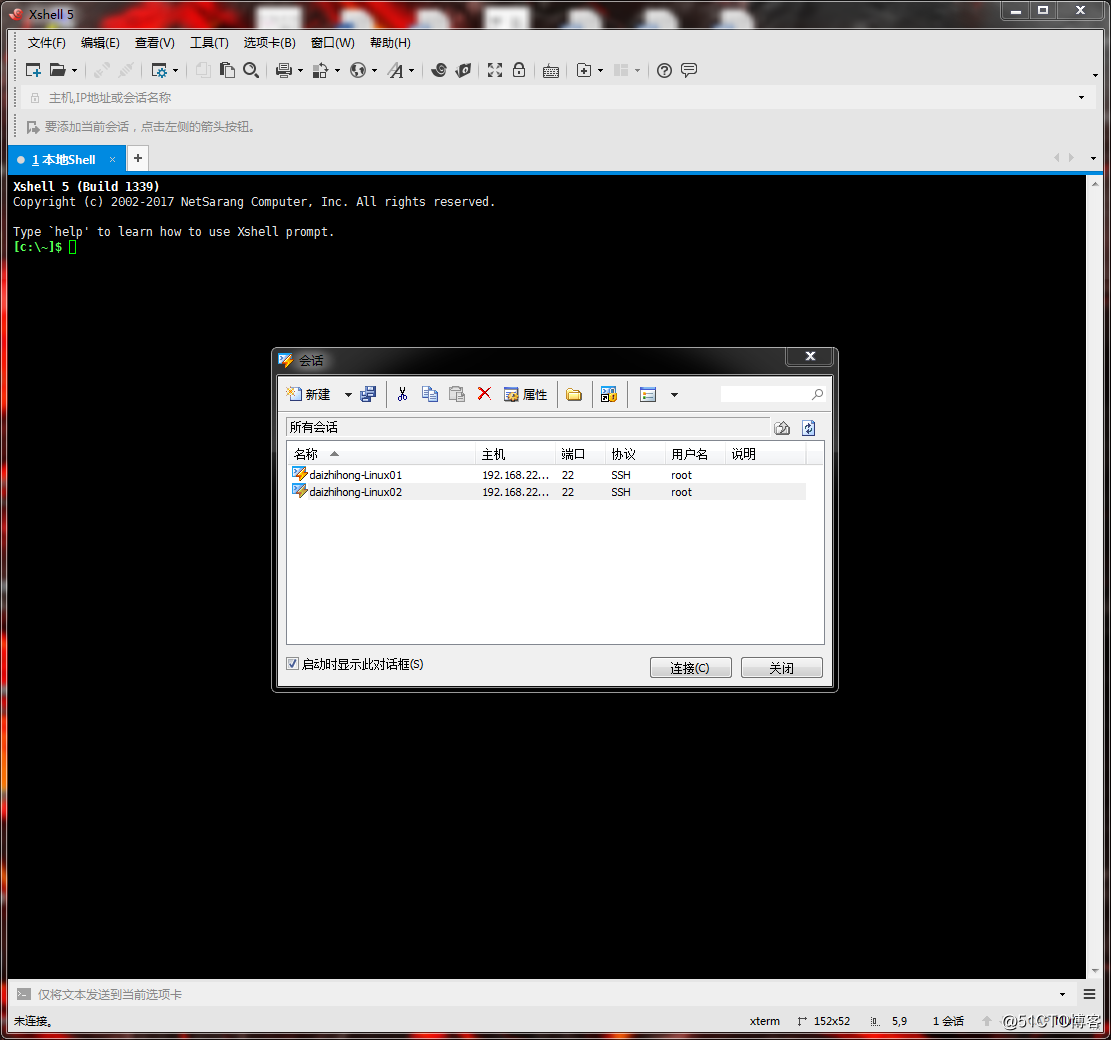Screen dimensions: 1111x1040
Task: Close the '1 本地Shell' tab with its x
Action: (112, 159)
